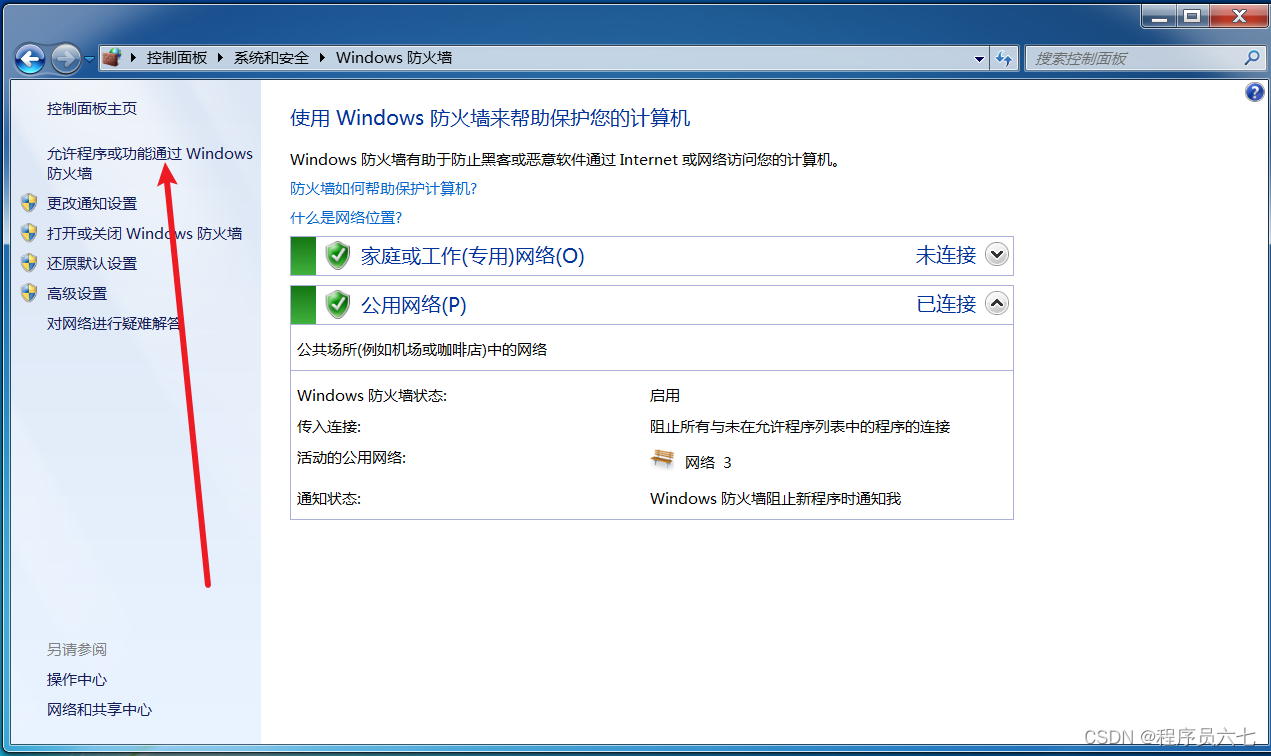The height and width of the screenshot is (756, 1271).
Task: Click the shield icon beside 打开或关闭 Windows 防火墙
Action: pos(29,233)
